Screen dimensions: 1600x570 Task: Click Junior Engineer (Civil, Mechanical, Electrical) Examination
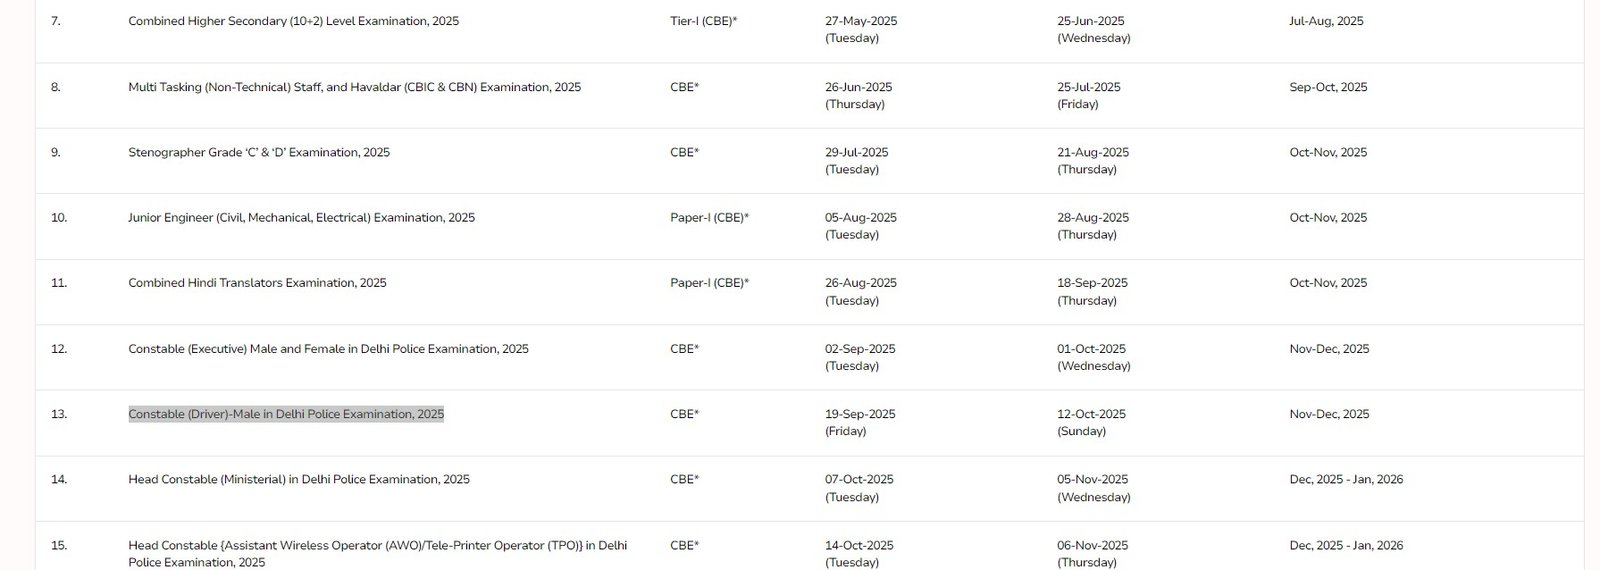point(302,217)
